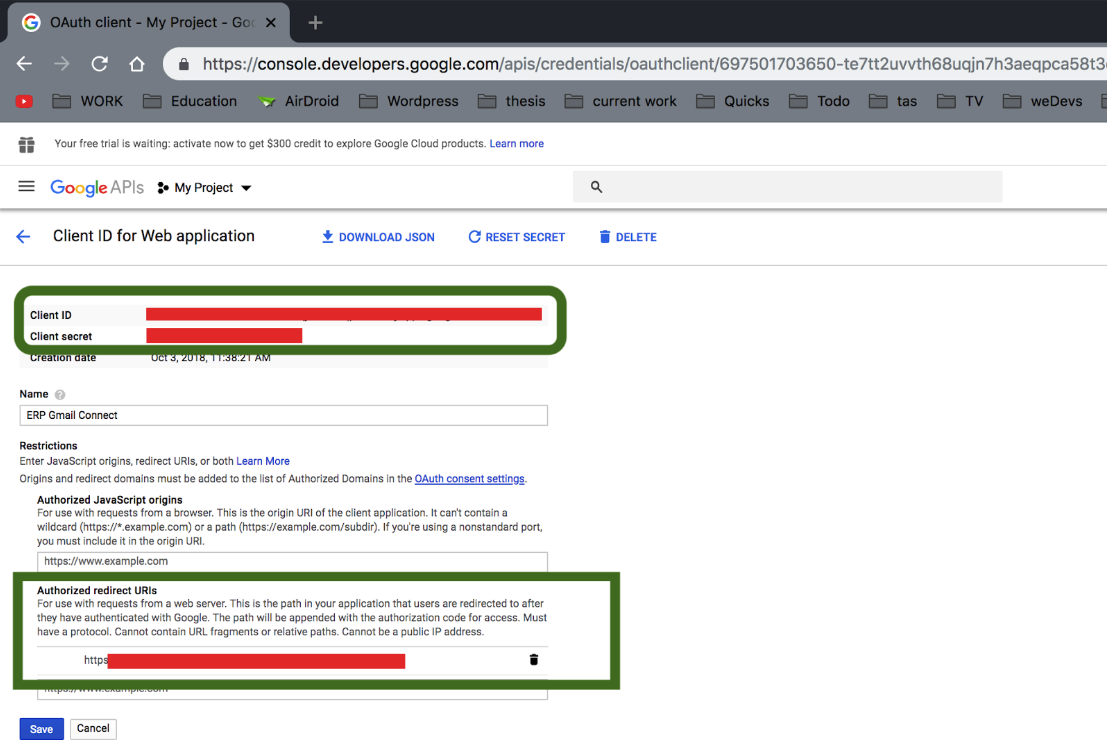Open the hamburger navigation menu
This screenshot has height=755, width=1107.
pyautogui.click(x=26, y=186)
